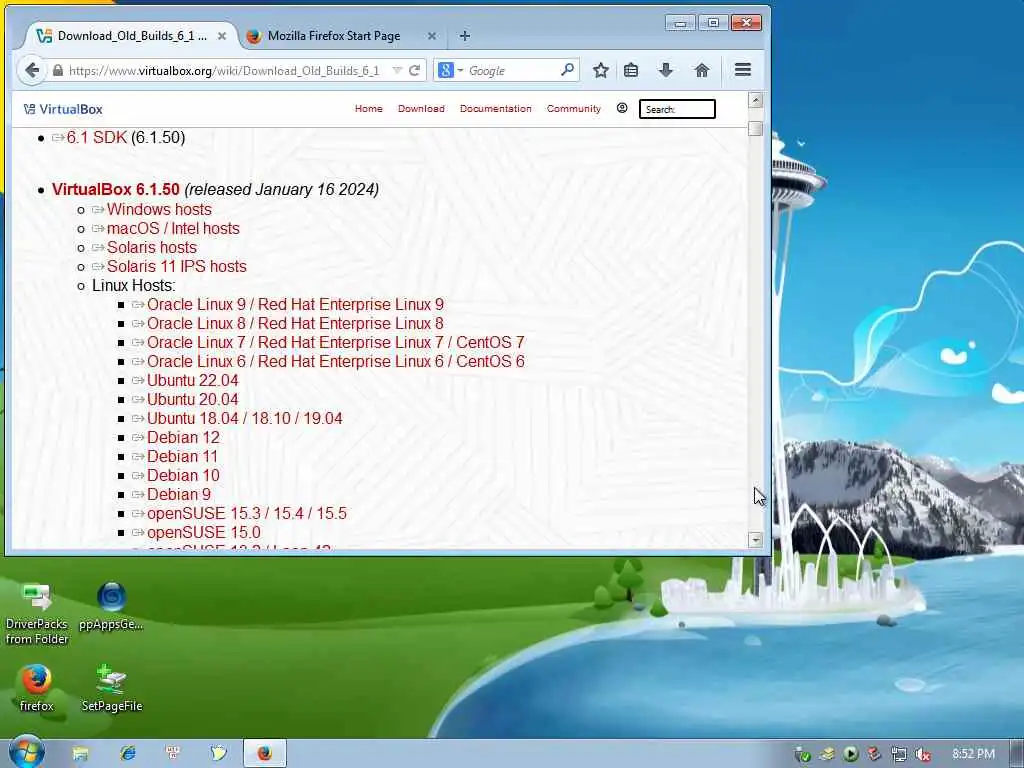
Task: Open the Download navigation link
Action: click(x=421, y=108)
